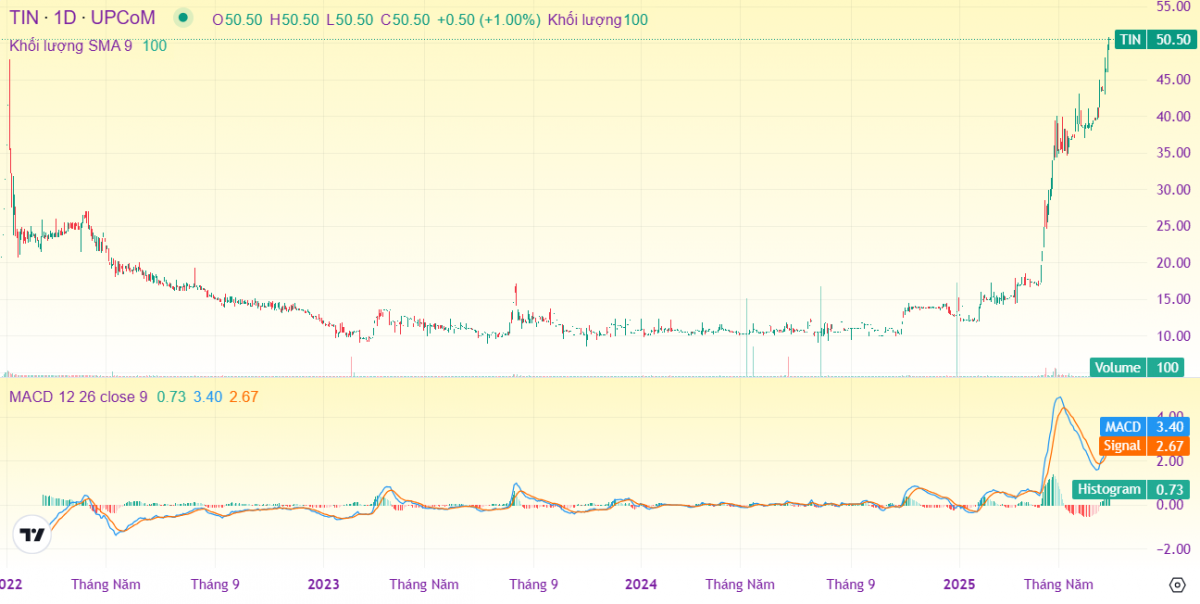Viewport: 1200px width, 604px height.
Task: Click the 2024 label on time axis
Action: 640,584
